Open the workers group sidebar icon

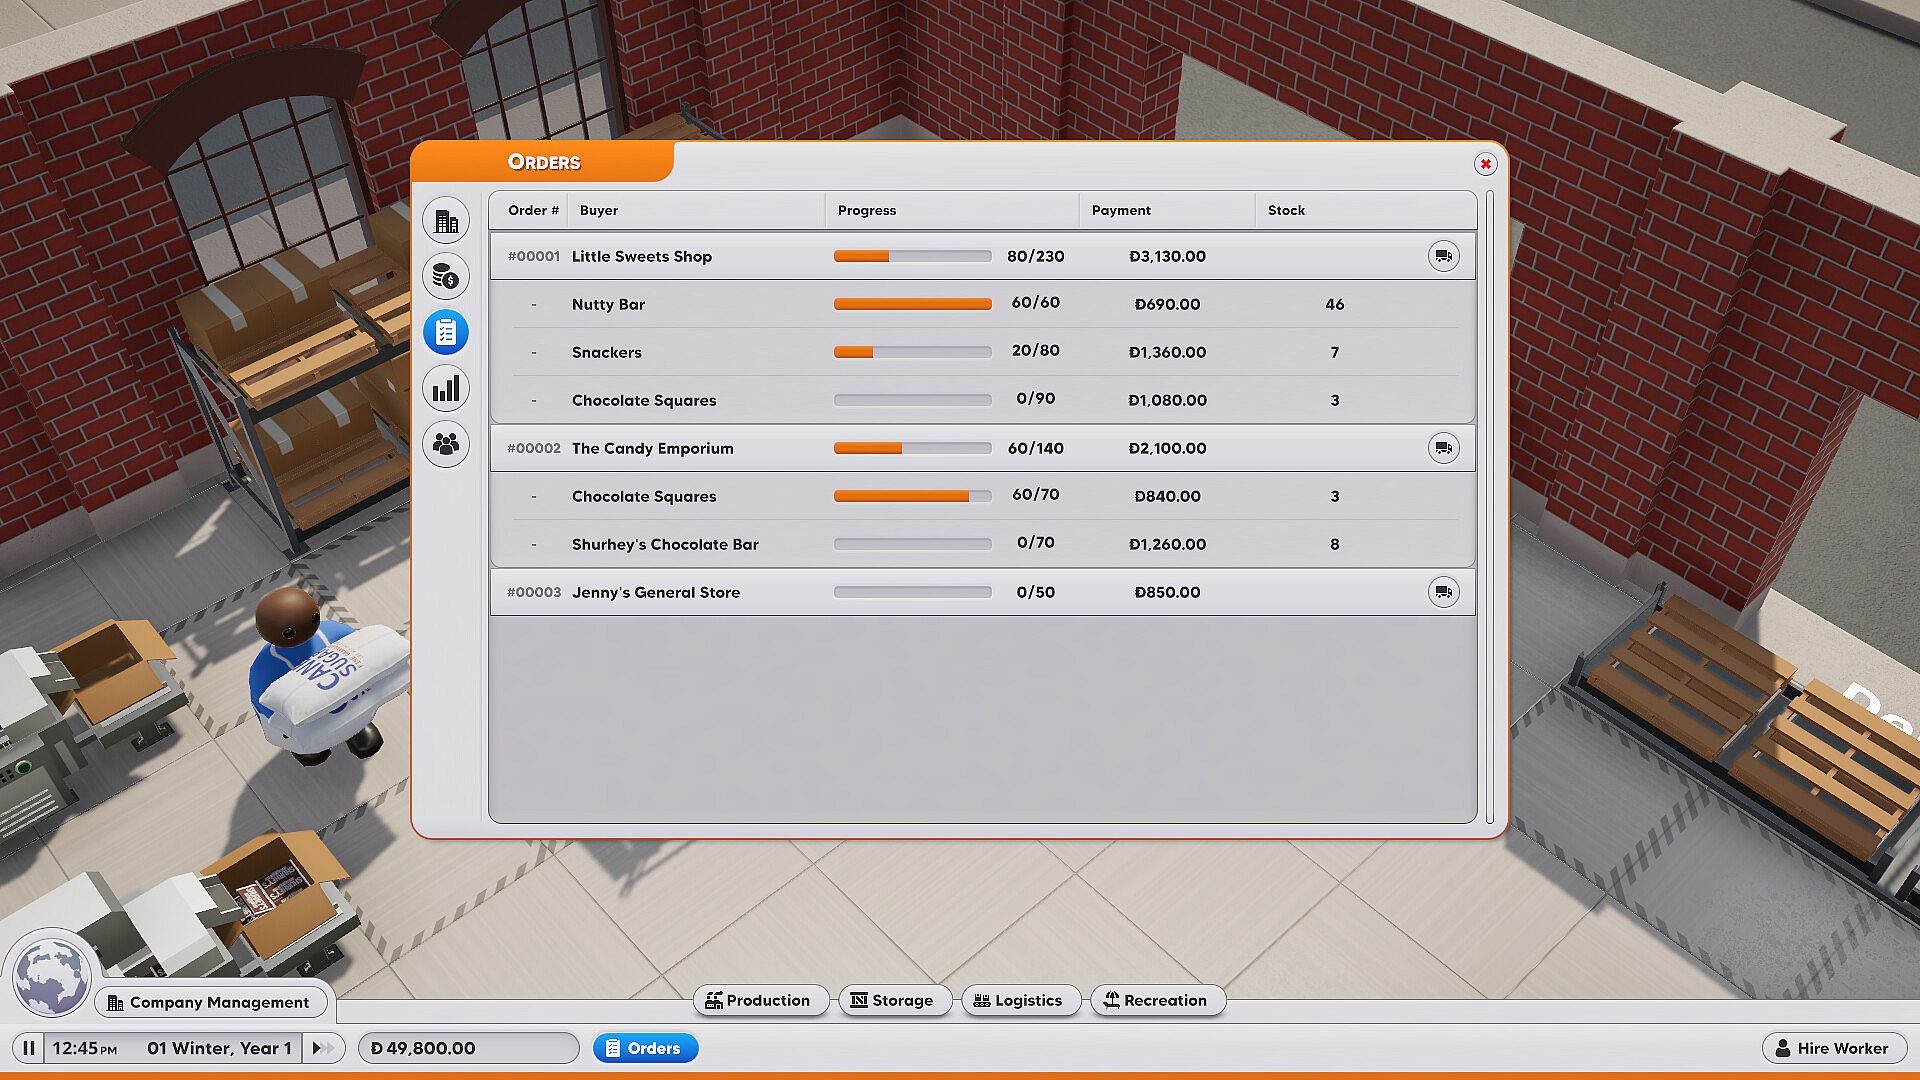446,444
